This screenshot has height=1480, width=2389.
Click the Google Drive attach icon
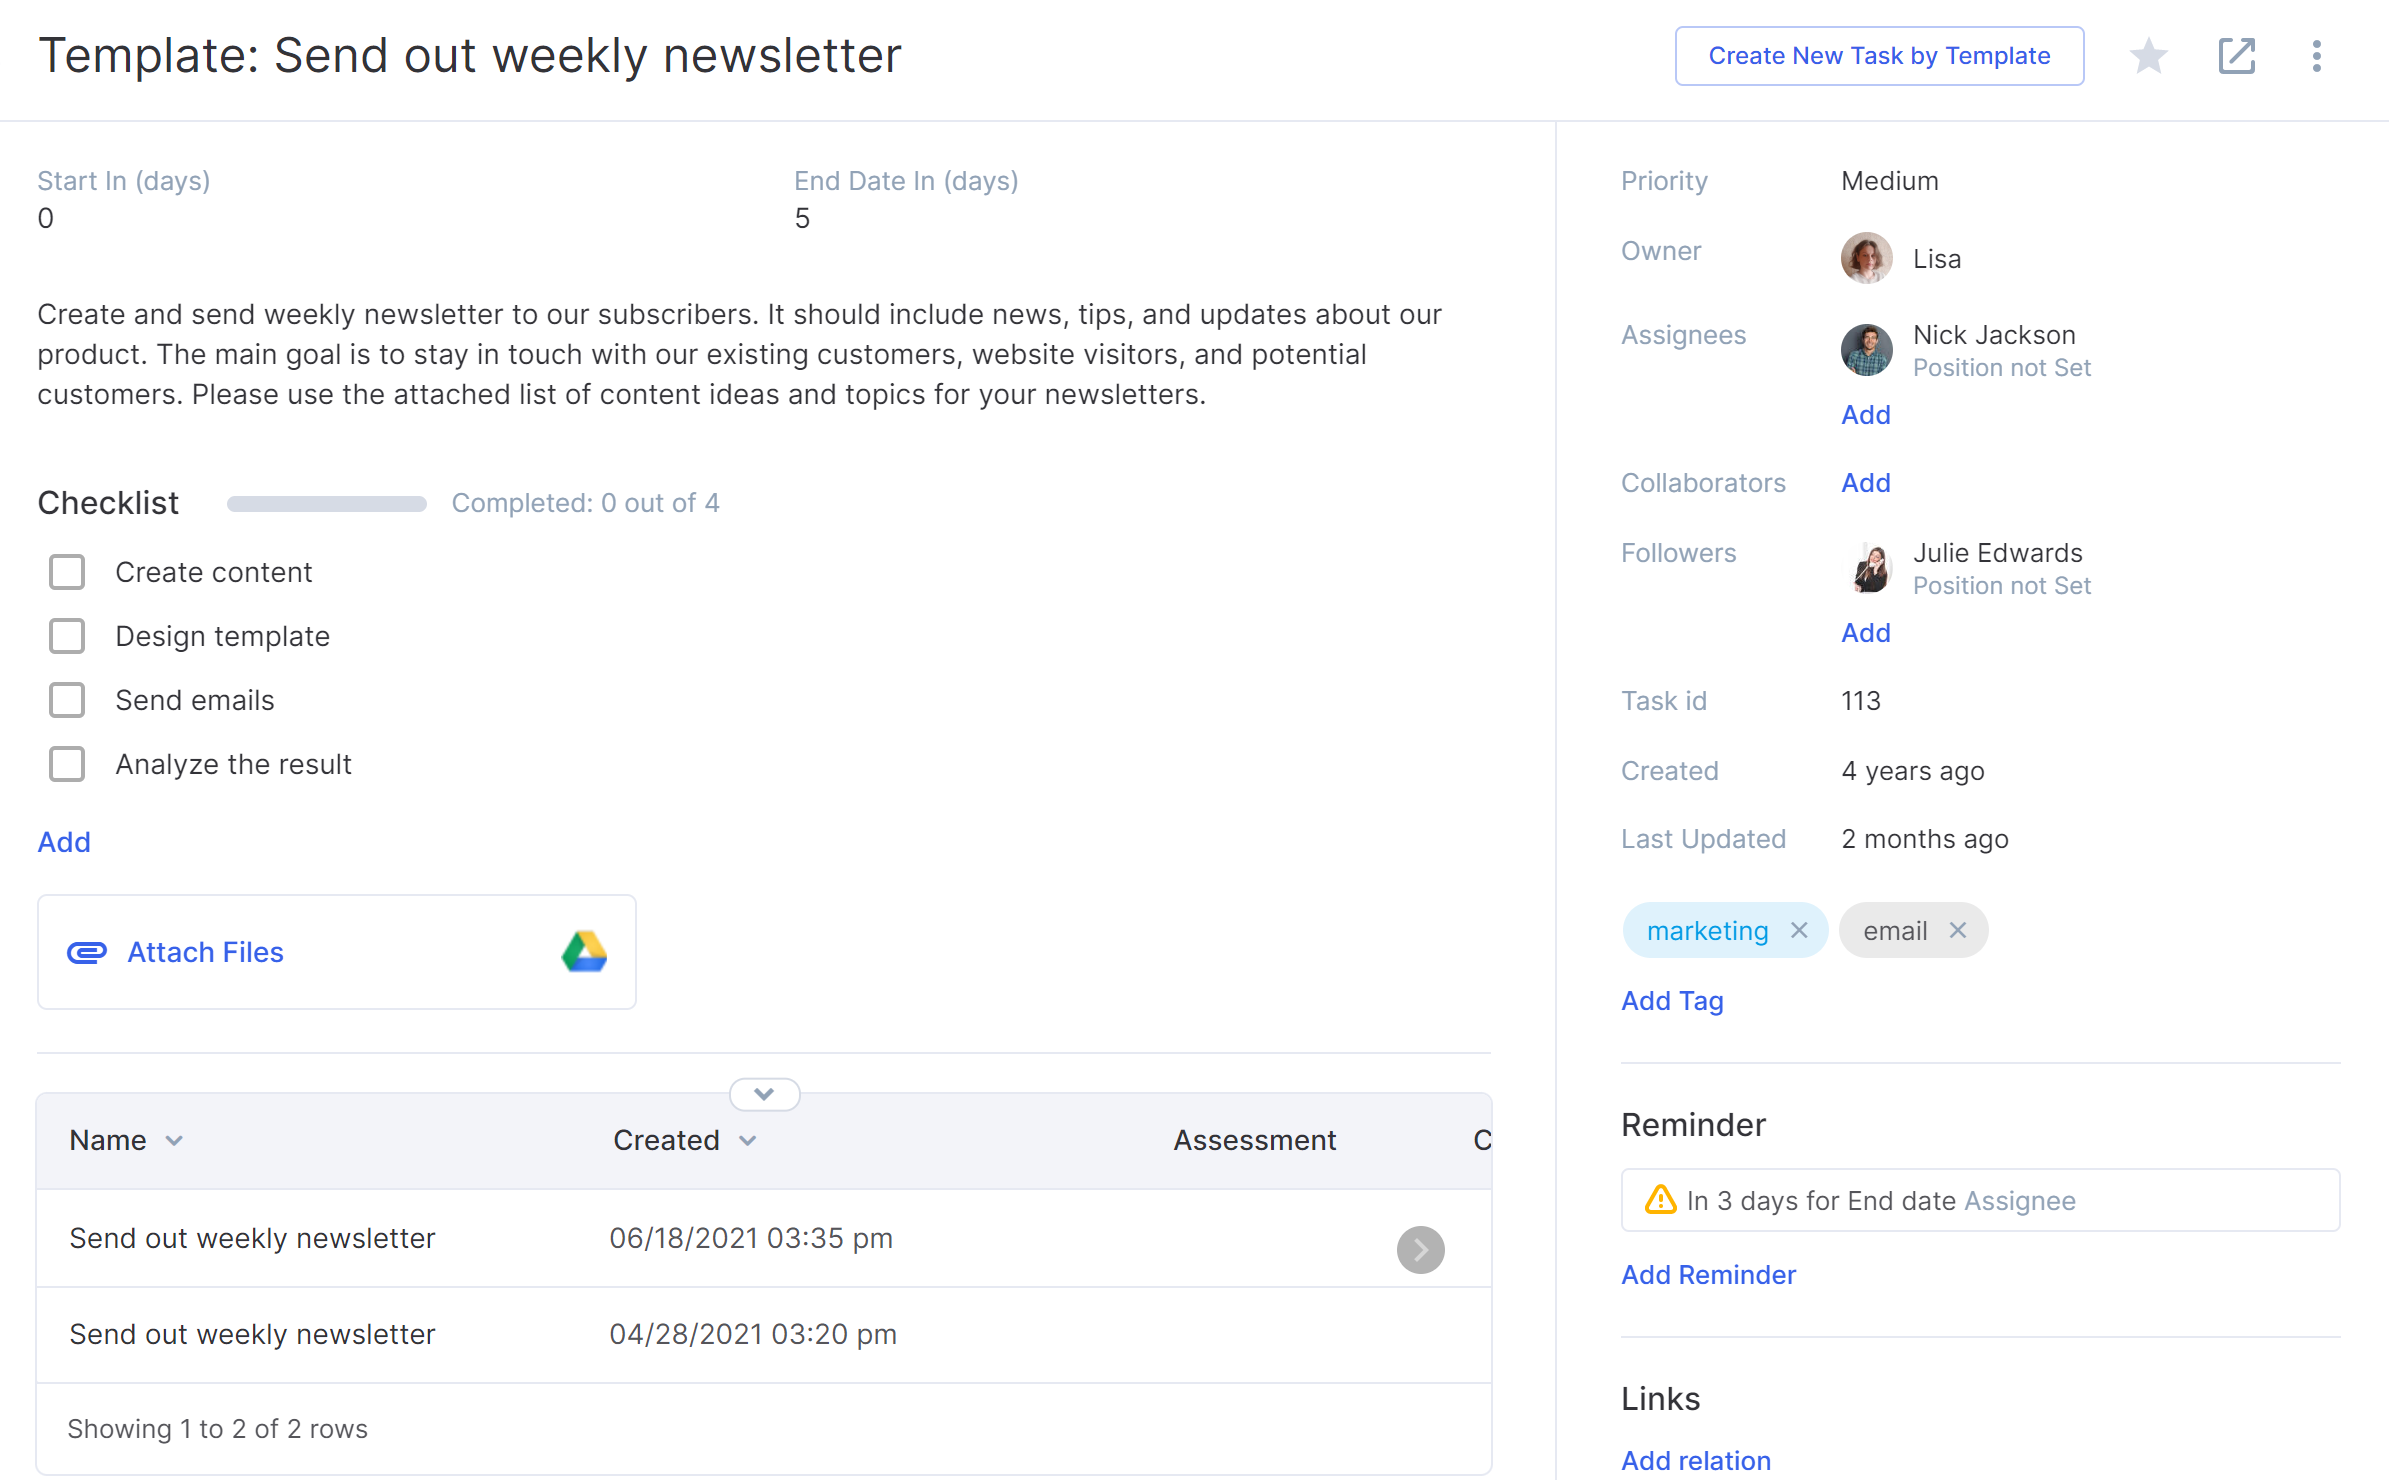[x=584, y=952]
